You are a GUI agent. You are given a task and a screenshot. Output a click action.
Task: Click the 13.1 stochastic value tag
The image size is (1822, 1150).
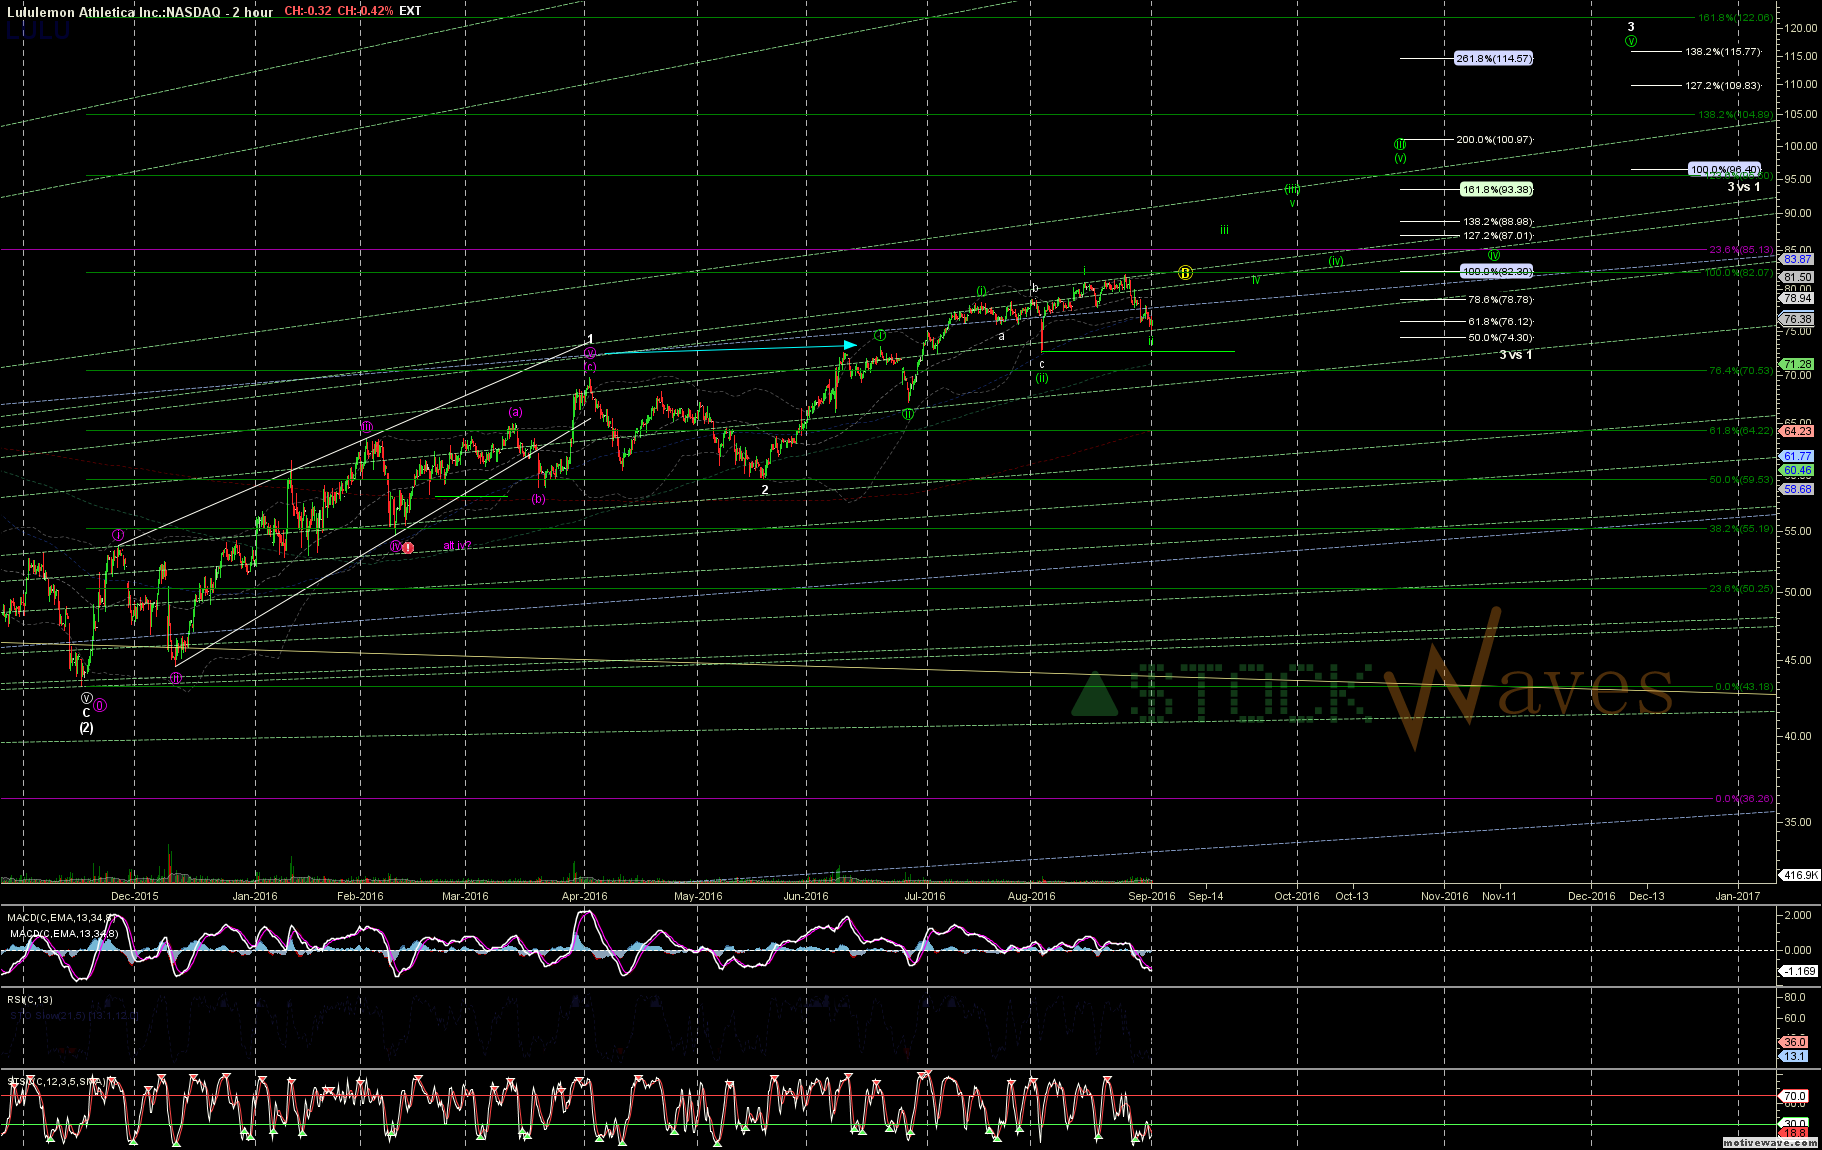1795,1056
